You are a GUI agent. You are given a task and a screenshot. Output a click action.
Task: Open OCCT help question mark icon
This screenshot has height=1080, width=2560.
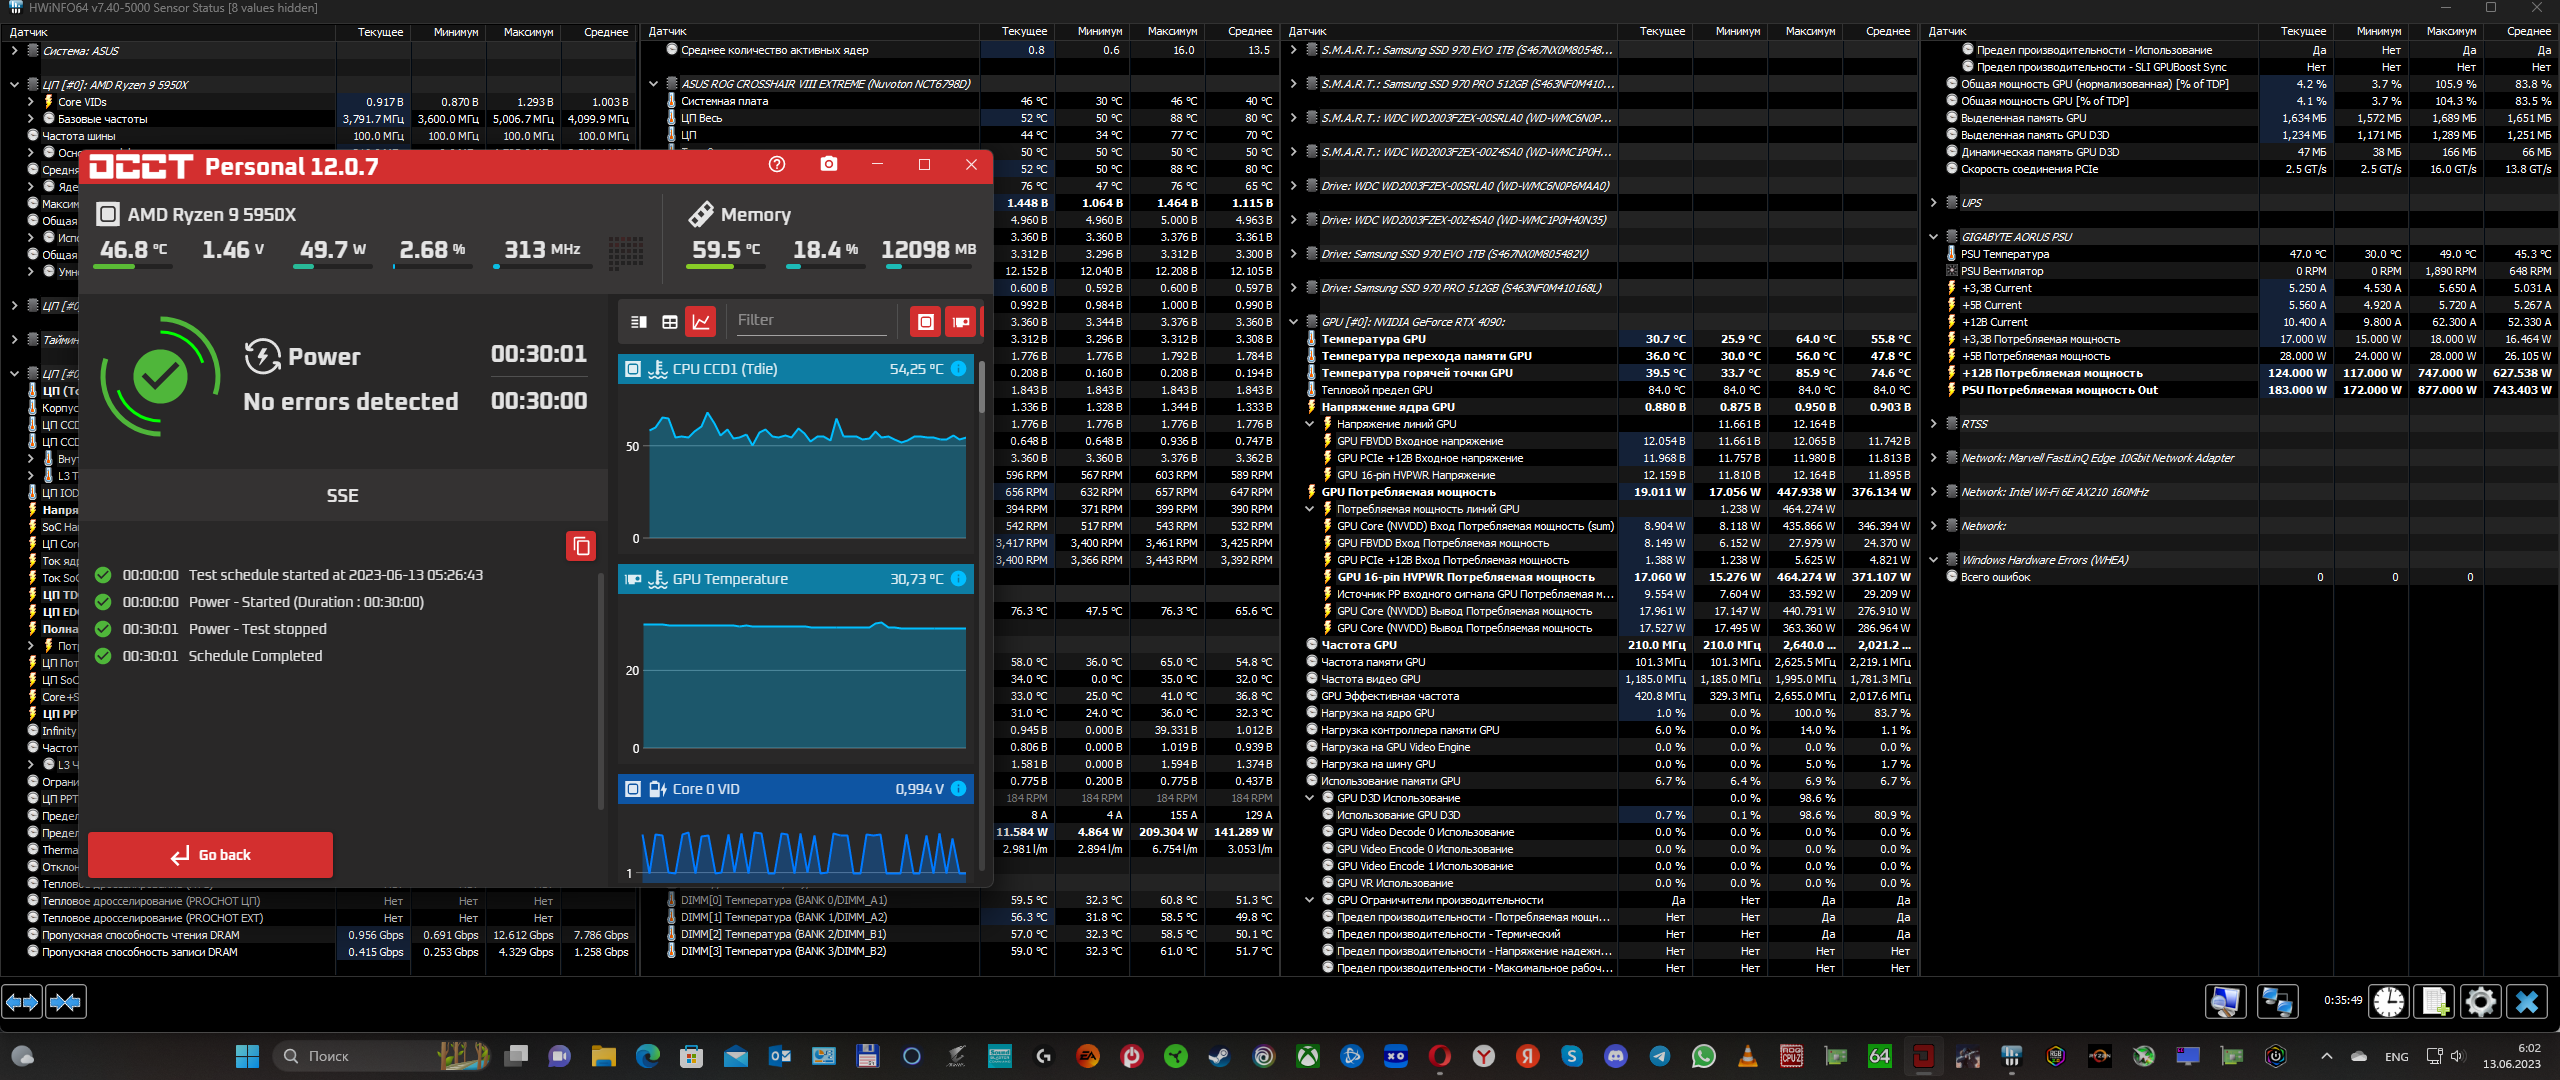pyautogui.click(x=777, y=164)
